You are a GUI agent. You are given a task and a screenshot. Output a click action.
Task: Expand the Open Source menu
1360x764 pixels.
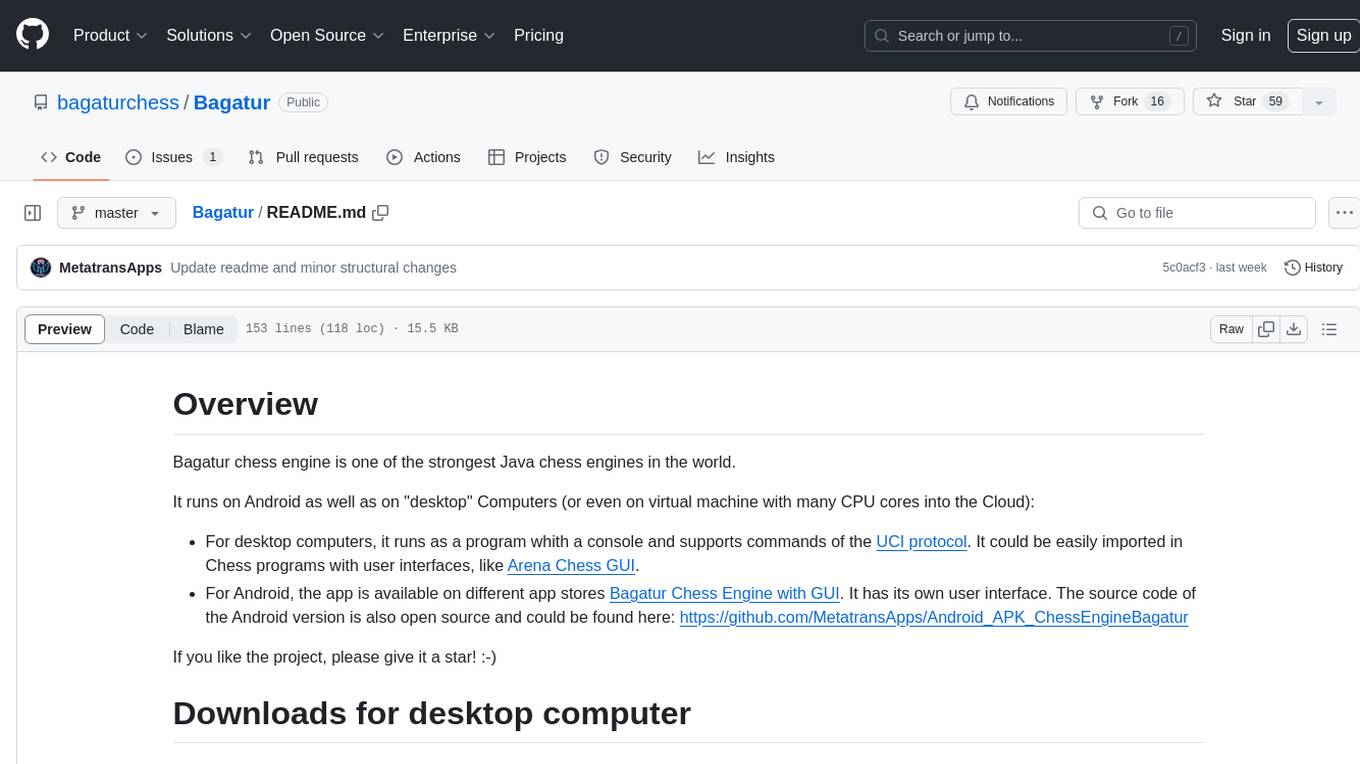click(327, 35)
